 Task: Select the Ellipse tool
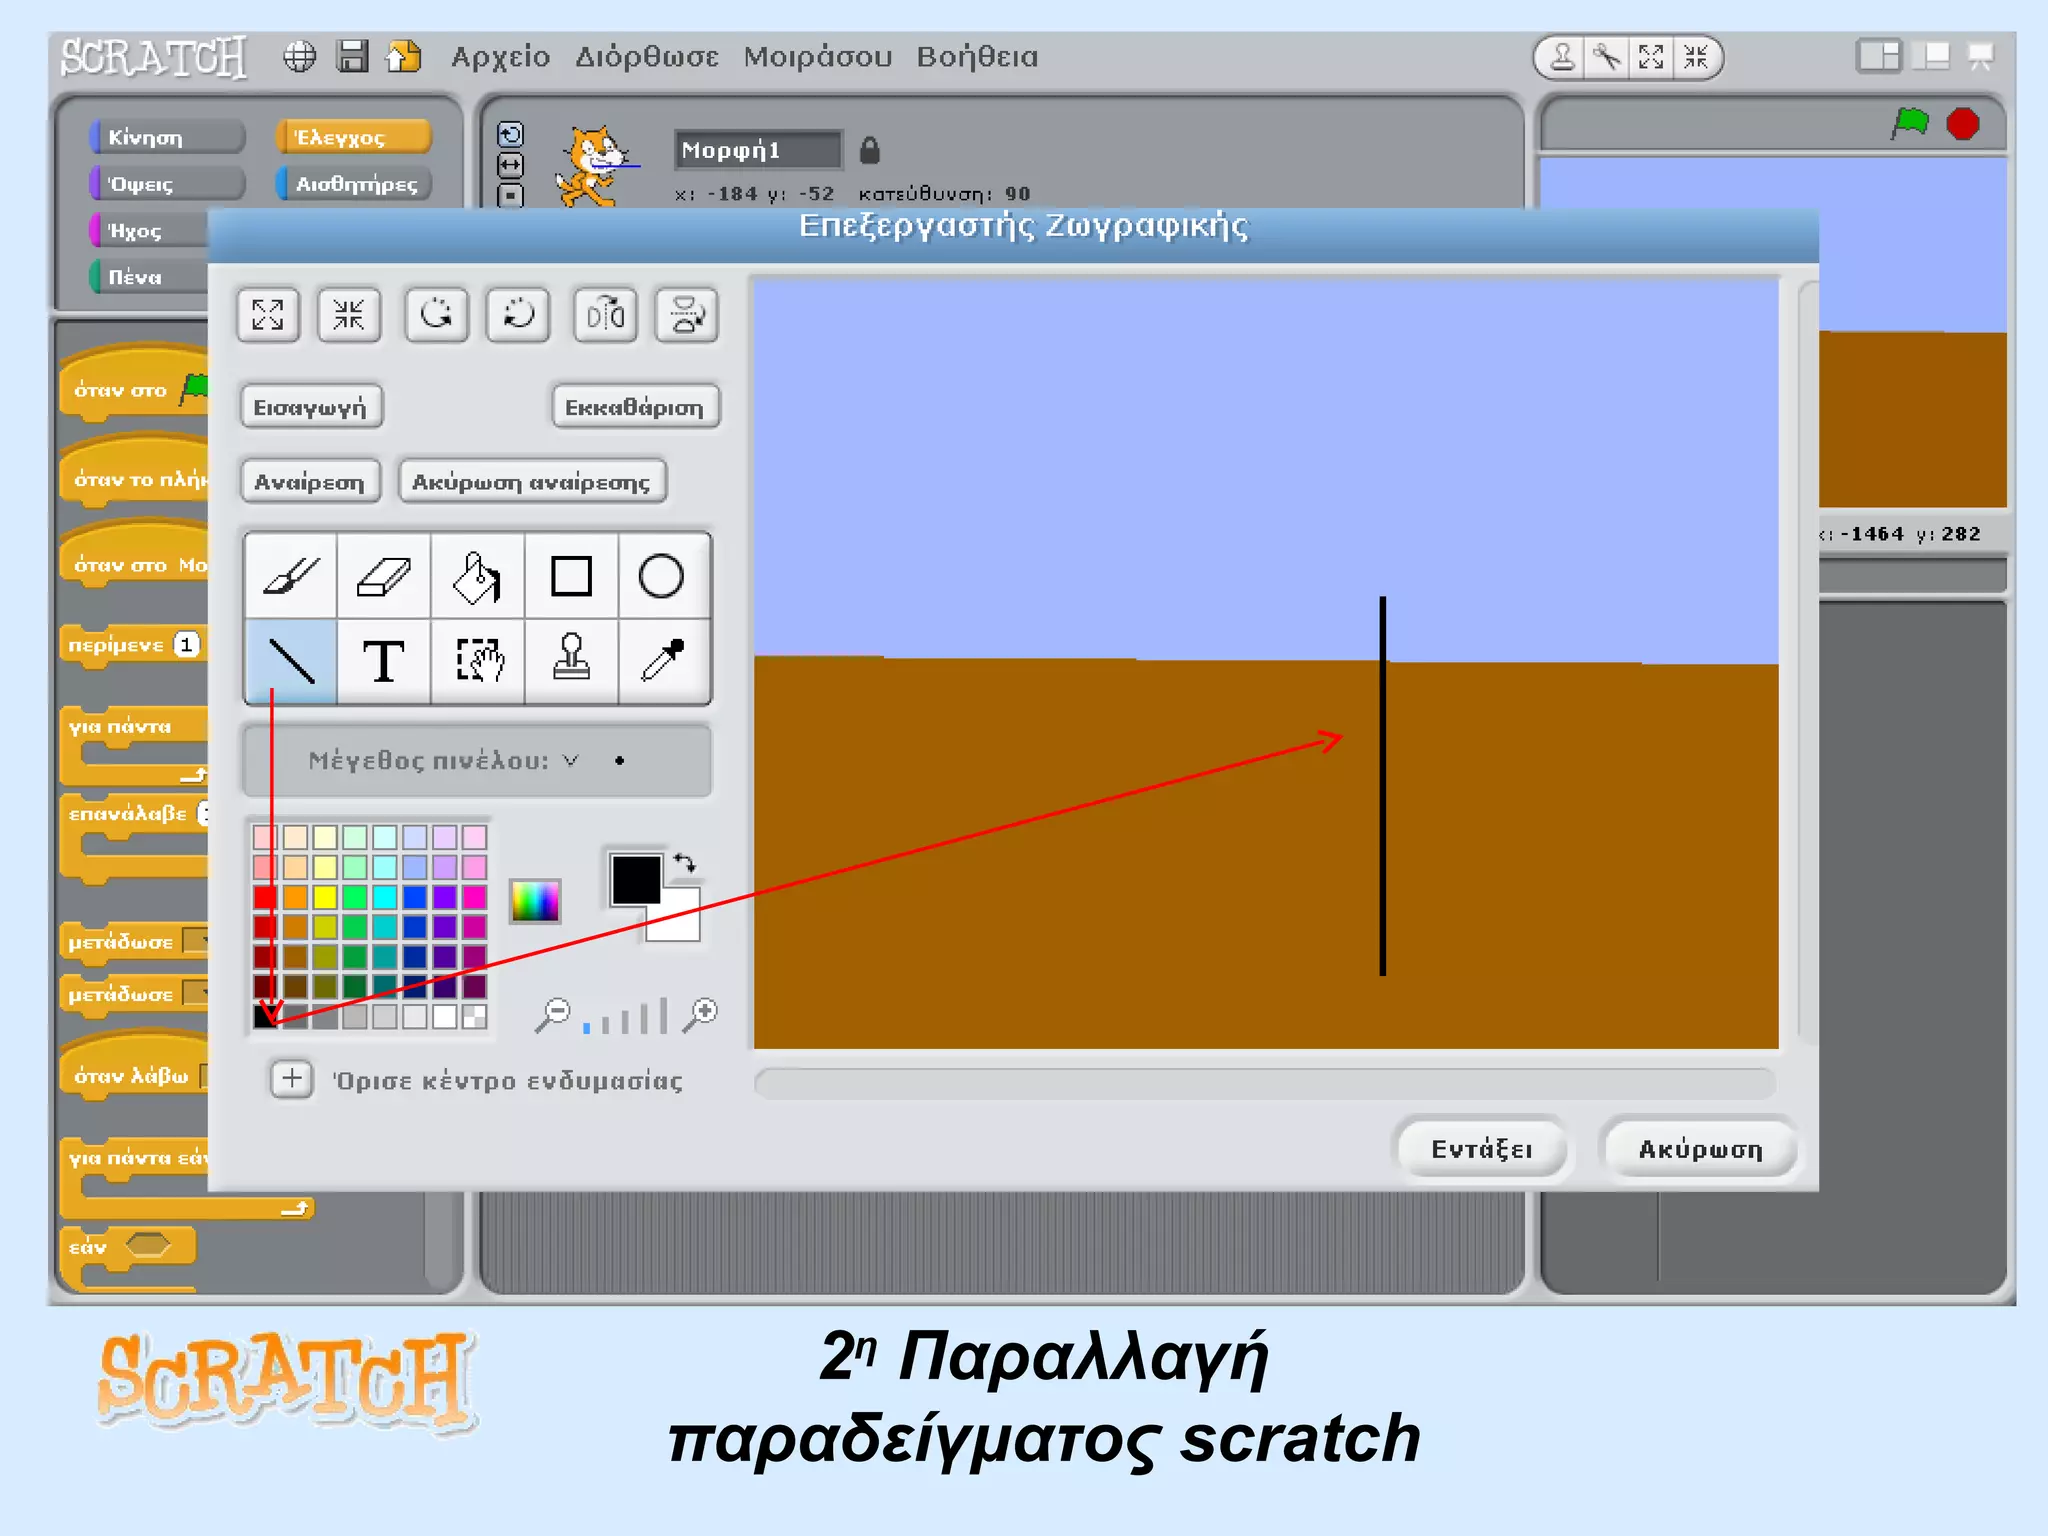(x=662, y=576)
